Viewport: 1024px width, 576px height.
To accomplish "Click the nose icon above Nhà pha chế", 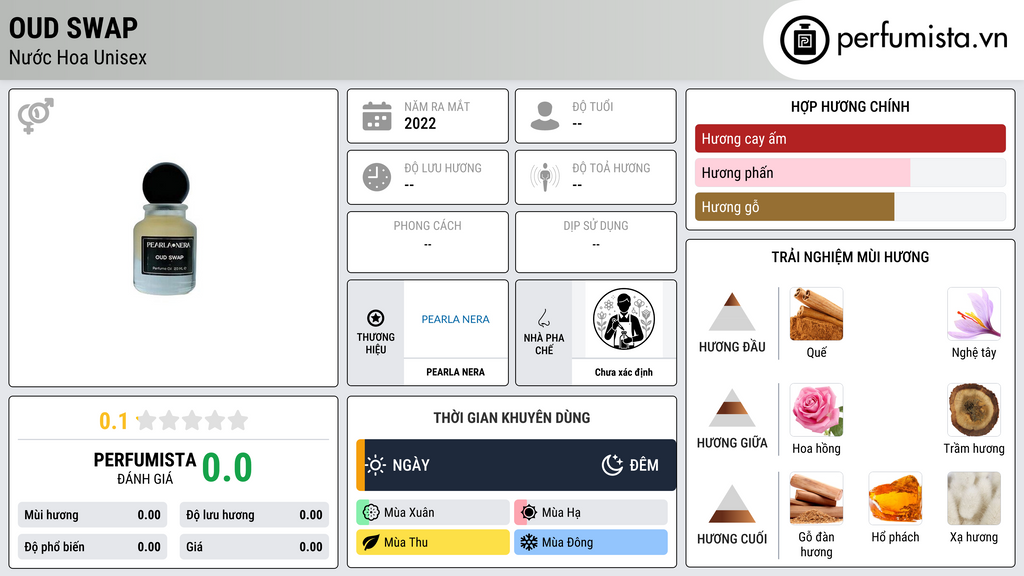I will (543, 318).
